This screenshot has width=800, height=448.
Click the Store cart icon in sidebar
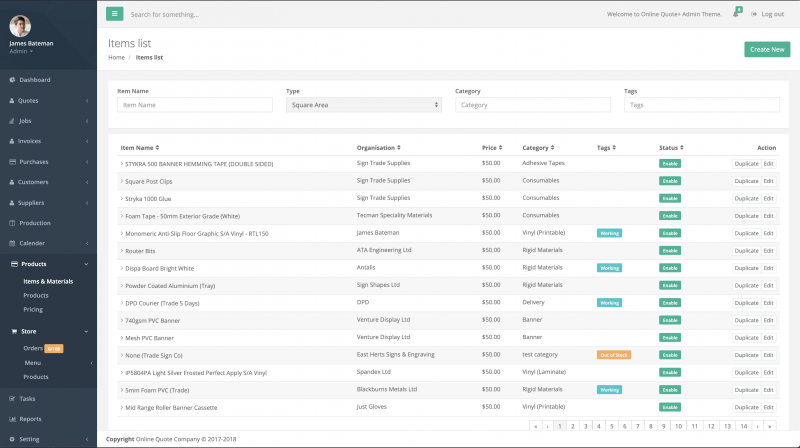[14, 331]
